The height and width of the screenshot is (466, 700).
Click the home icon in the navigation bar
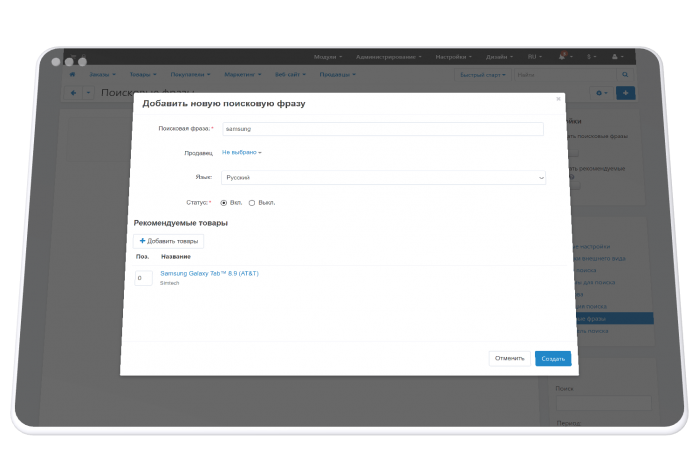coord(72,74)
